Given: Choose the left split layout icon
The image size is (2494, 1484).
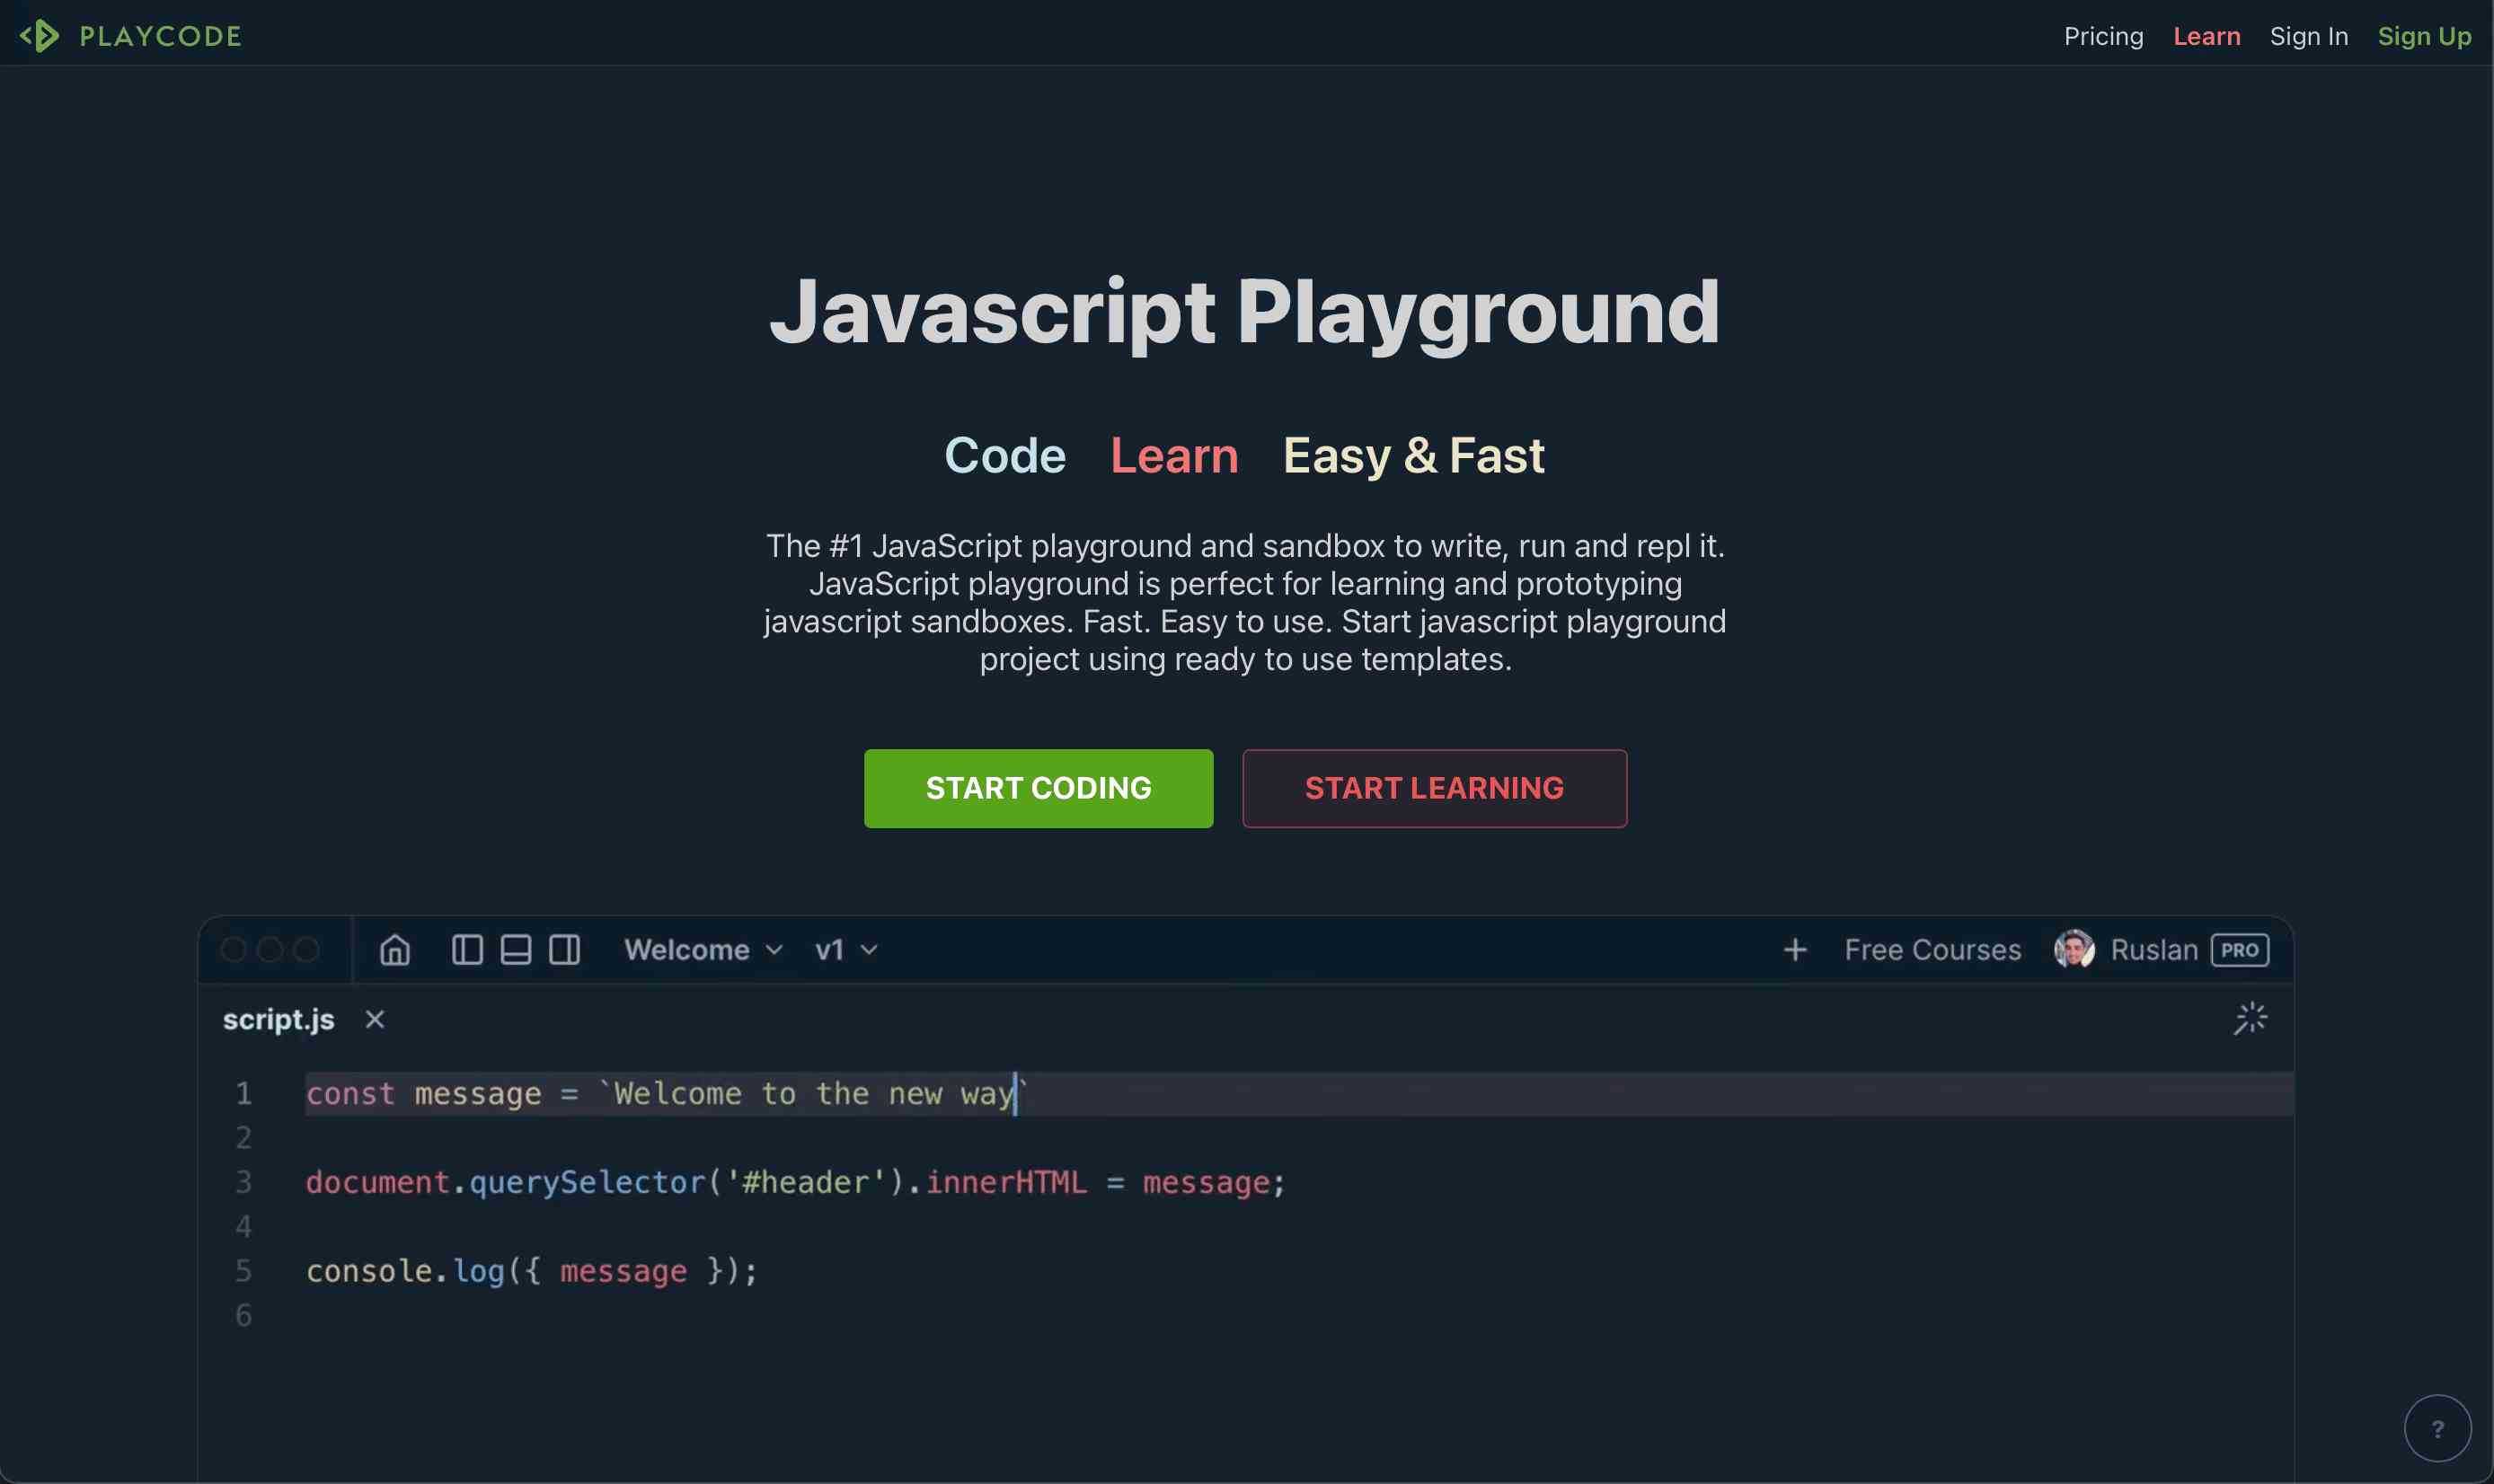Looking at the screenshot, I should (466, 949).
